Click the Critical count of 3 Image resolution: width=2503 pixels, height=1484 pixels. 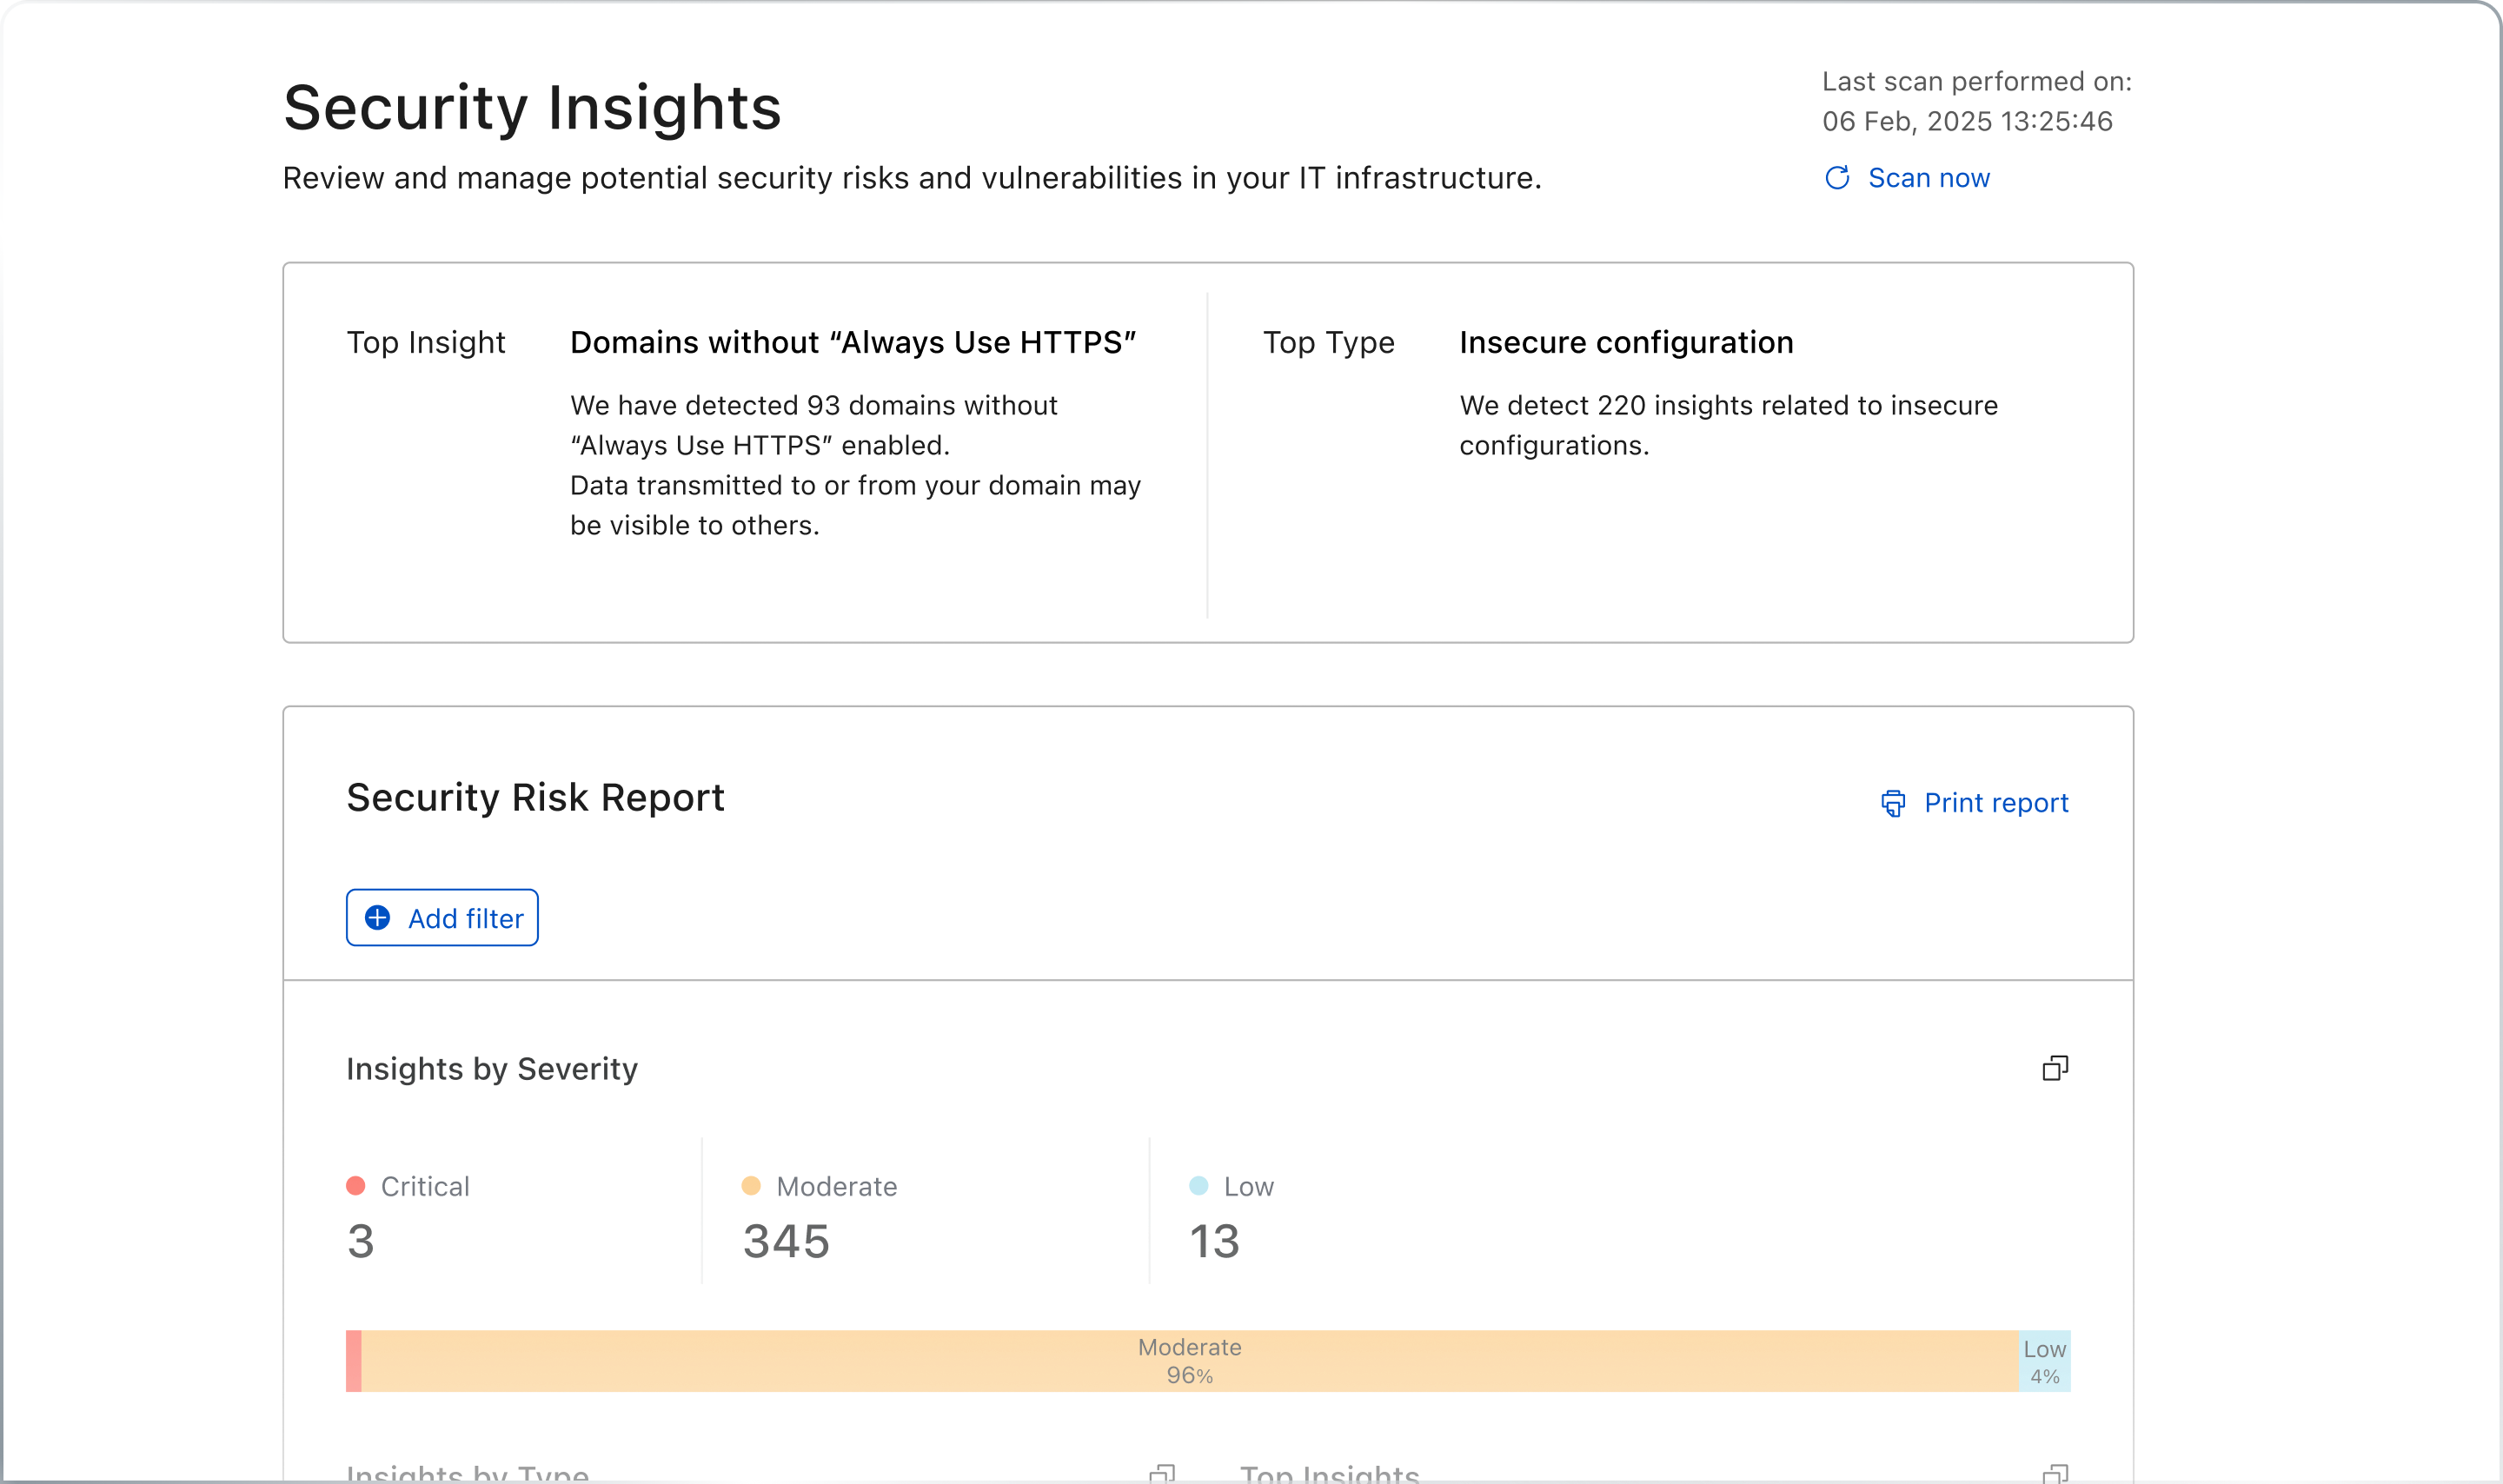(x=361, y=1242)
